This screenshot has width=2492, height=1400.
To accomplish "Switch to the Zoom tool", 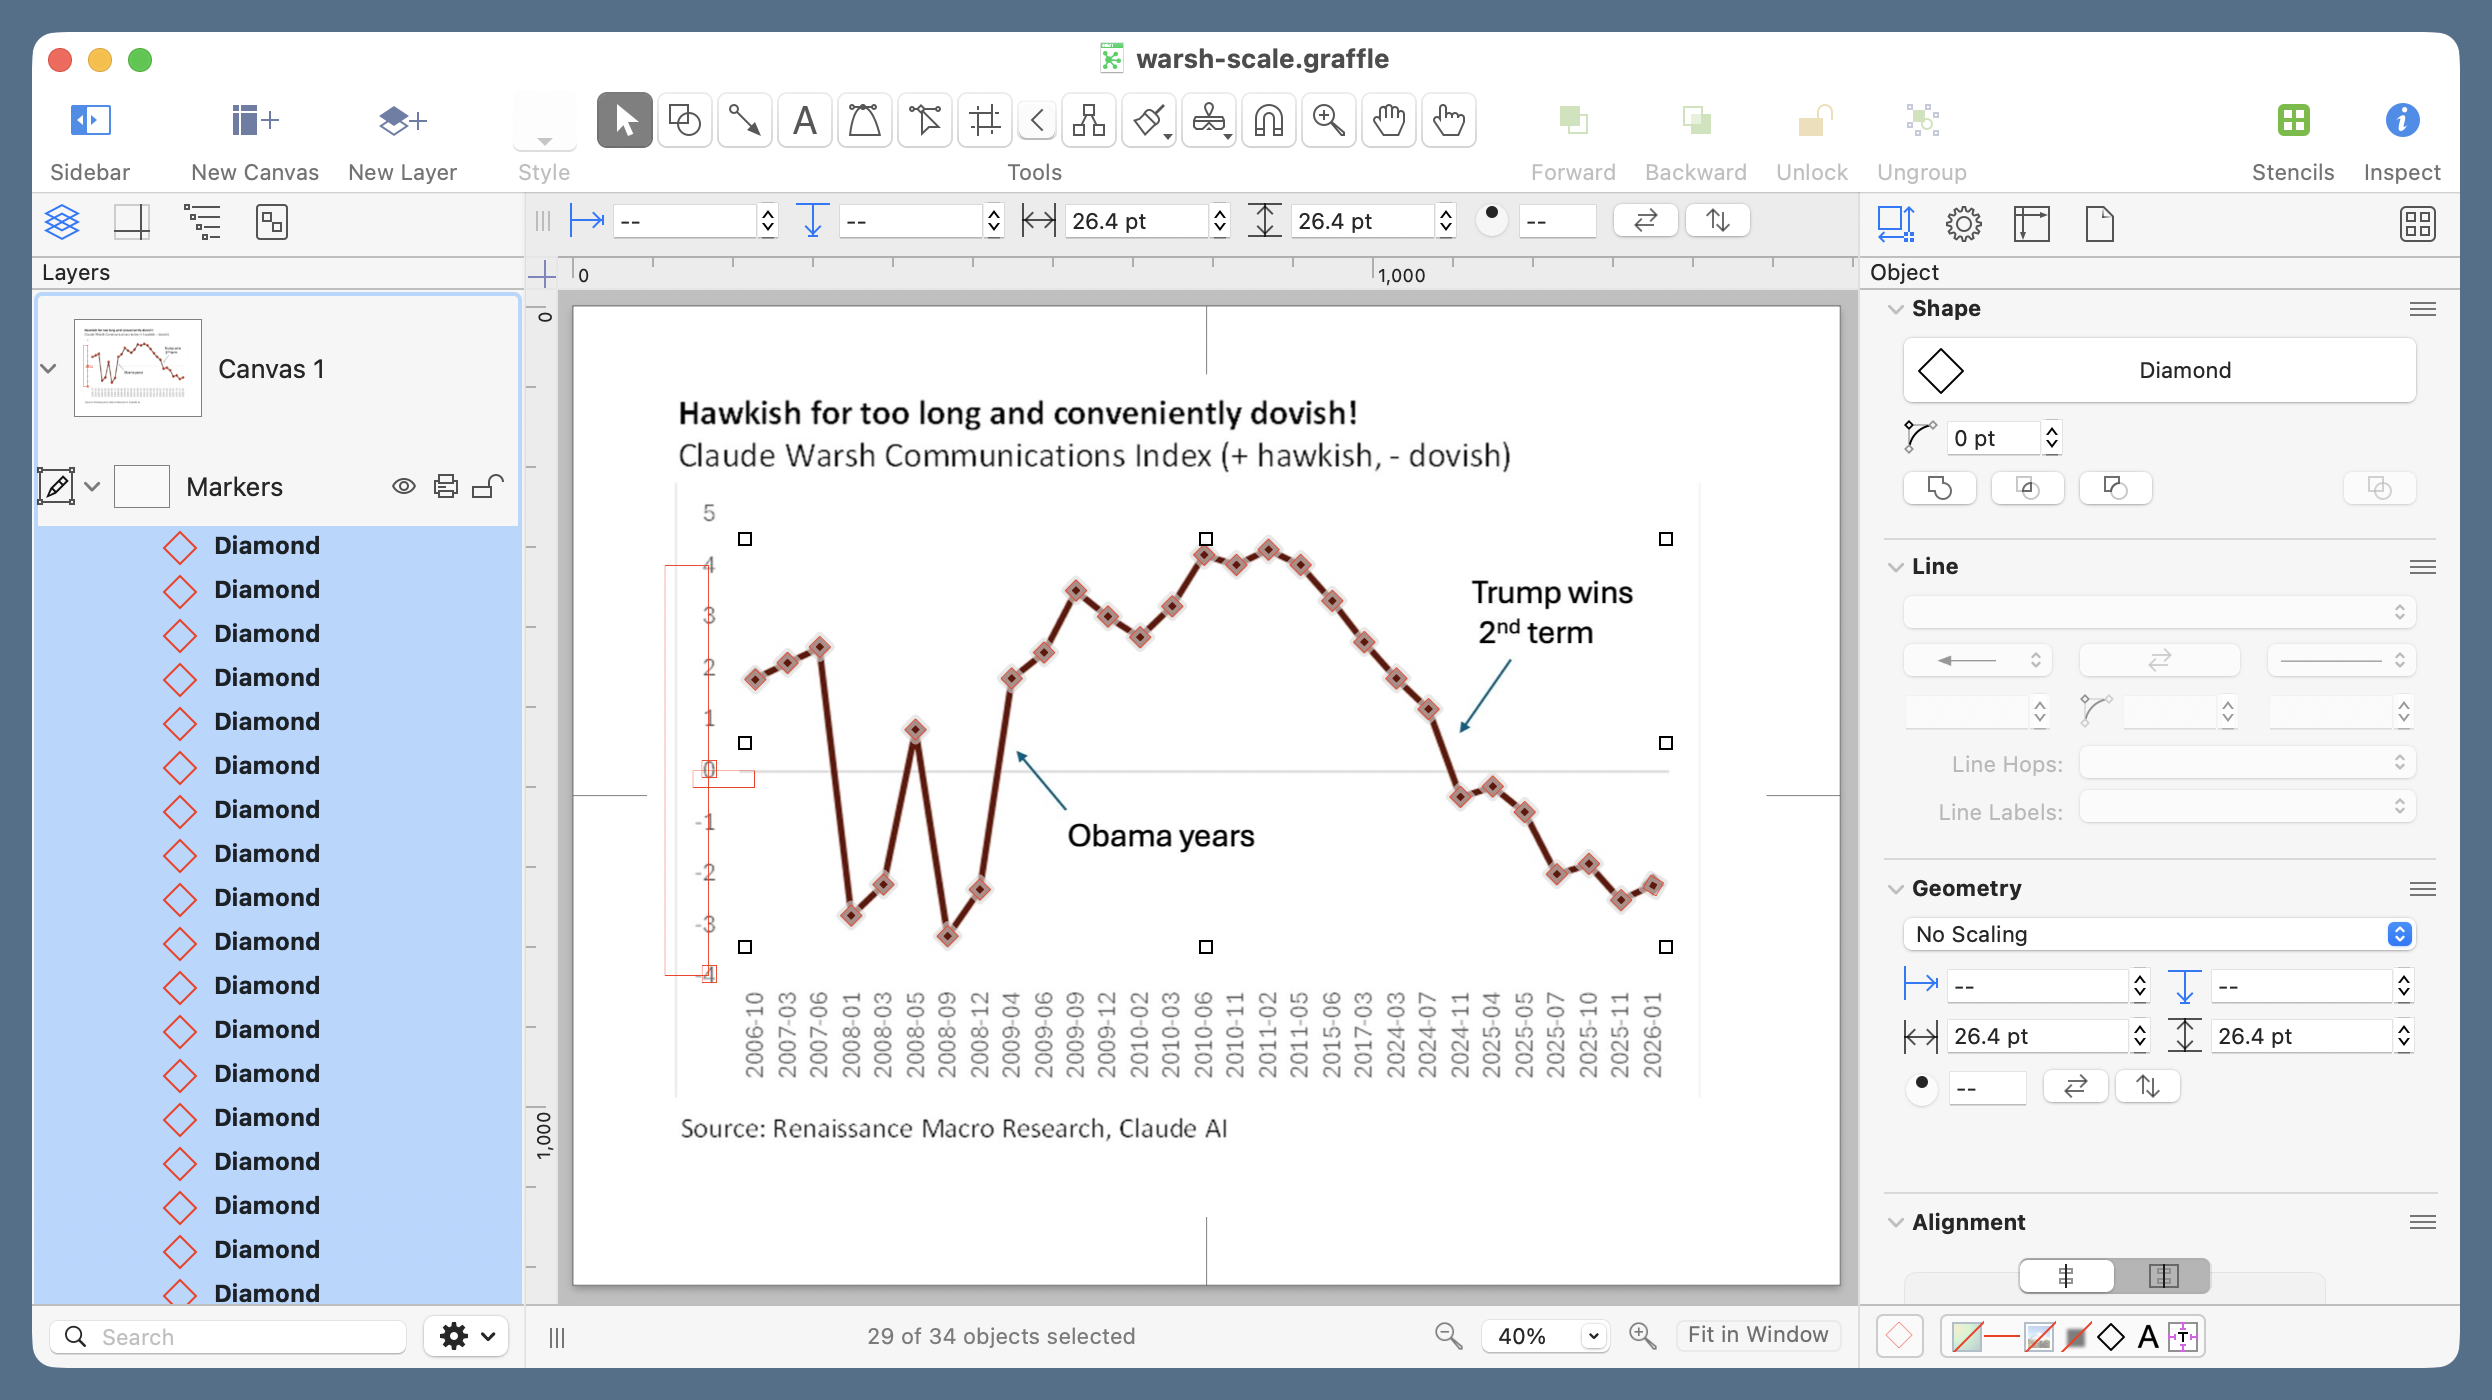I will pyautogui.click(x=1328, y=120).
